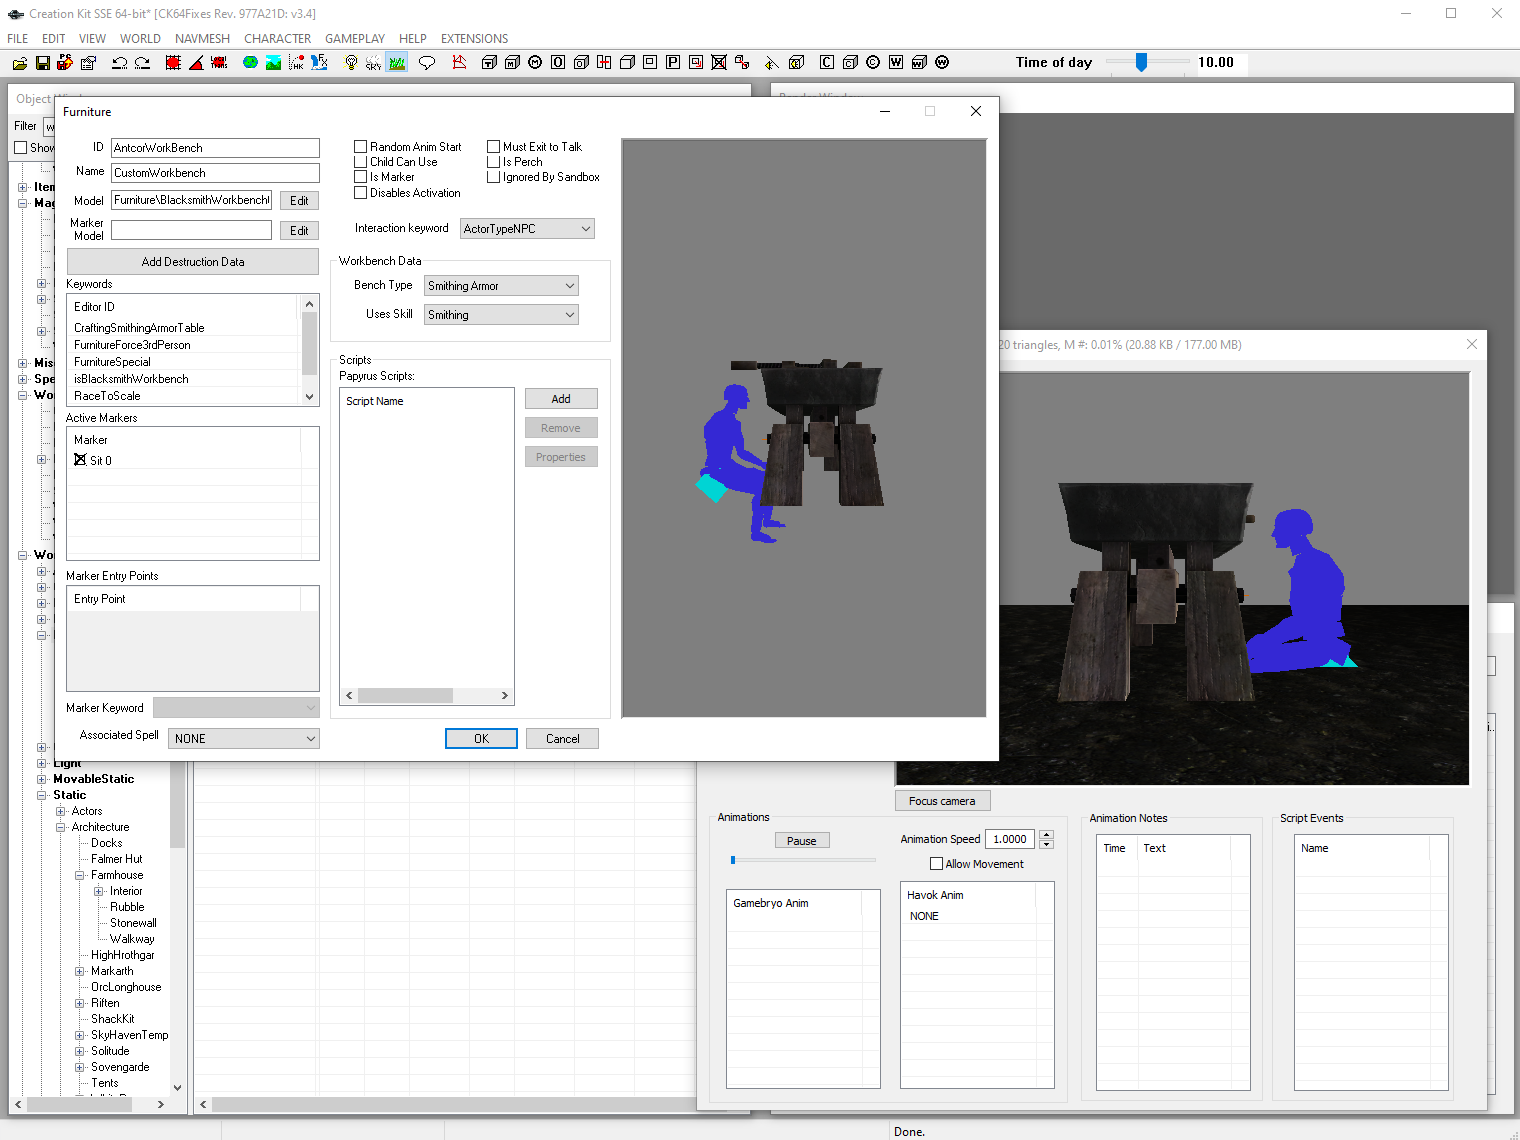Click the Undo arrow in toolbar
This screenshot has height=1140, width=1520.
tap(119, 63)
